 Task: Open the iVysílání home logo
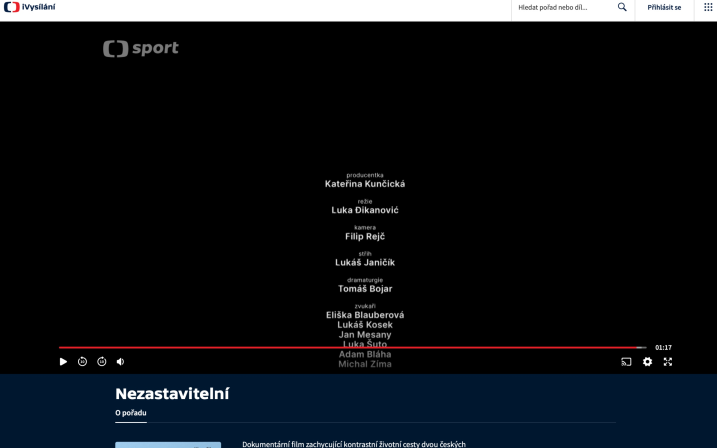tap(29, 7)
